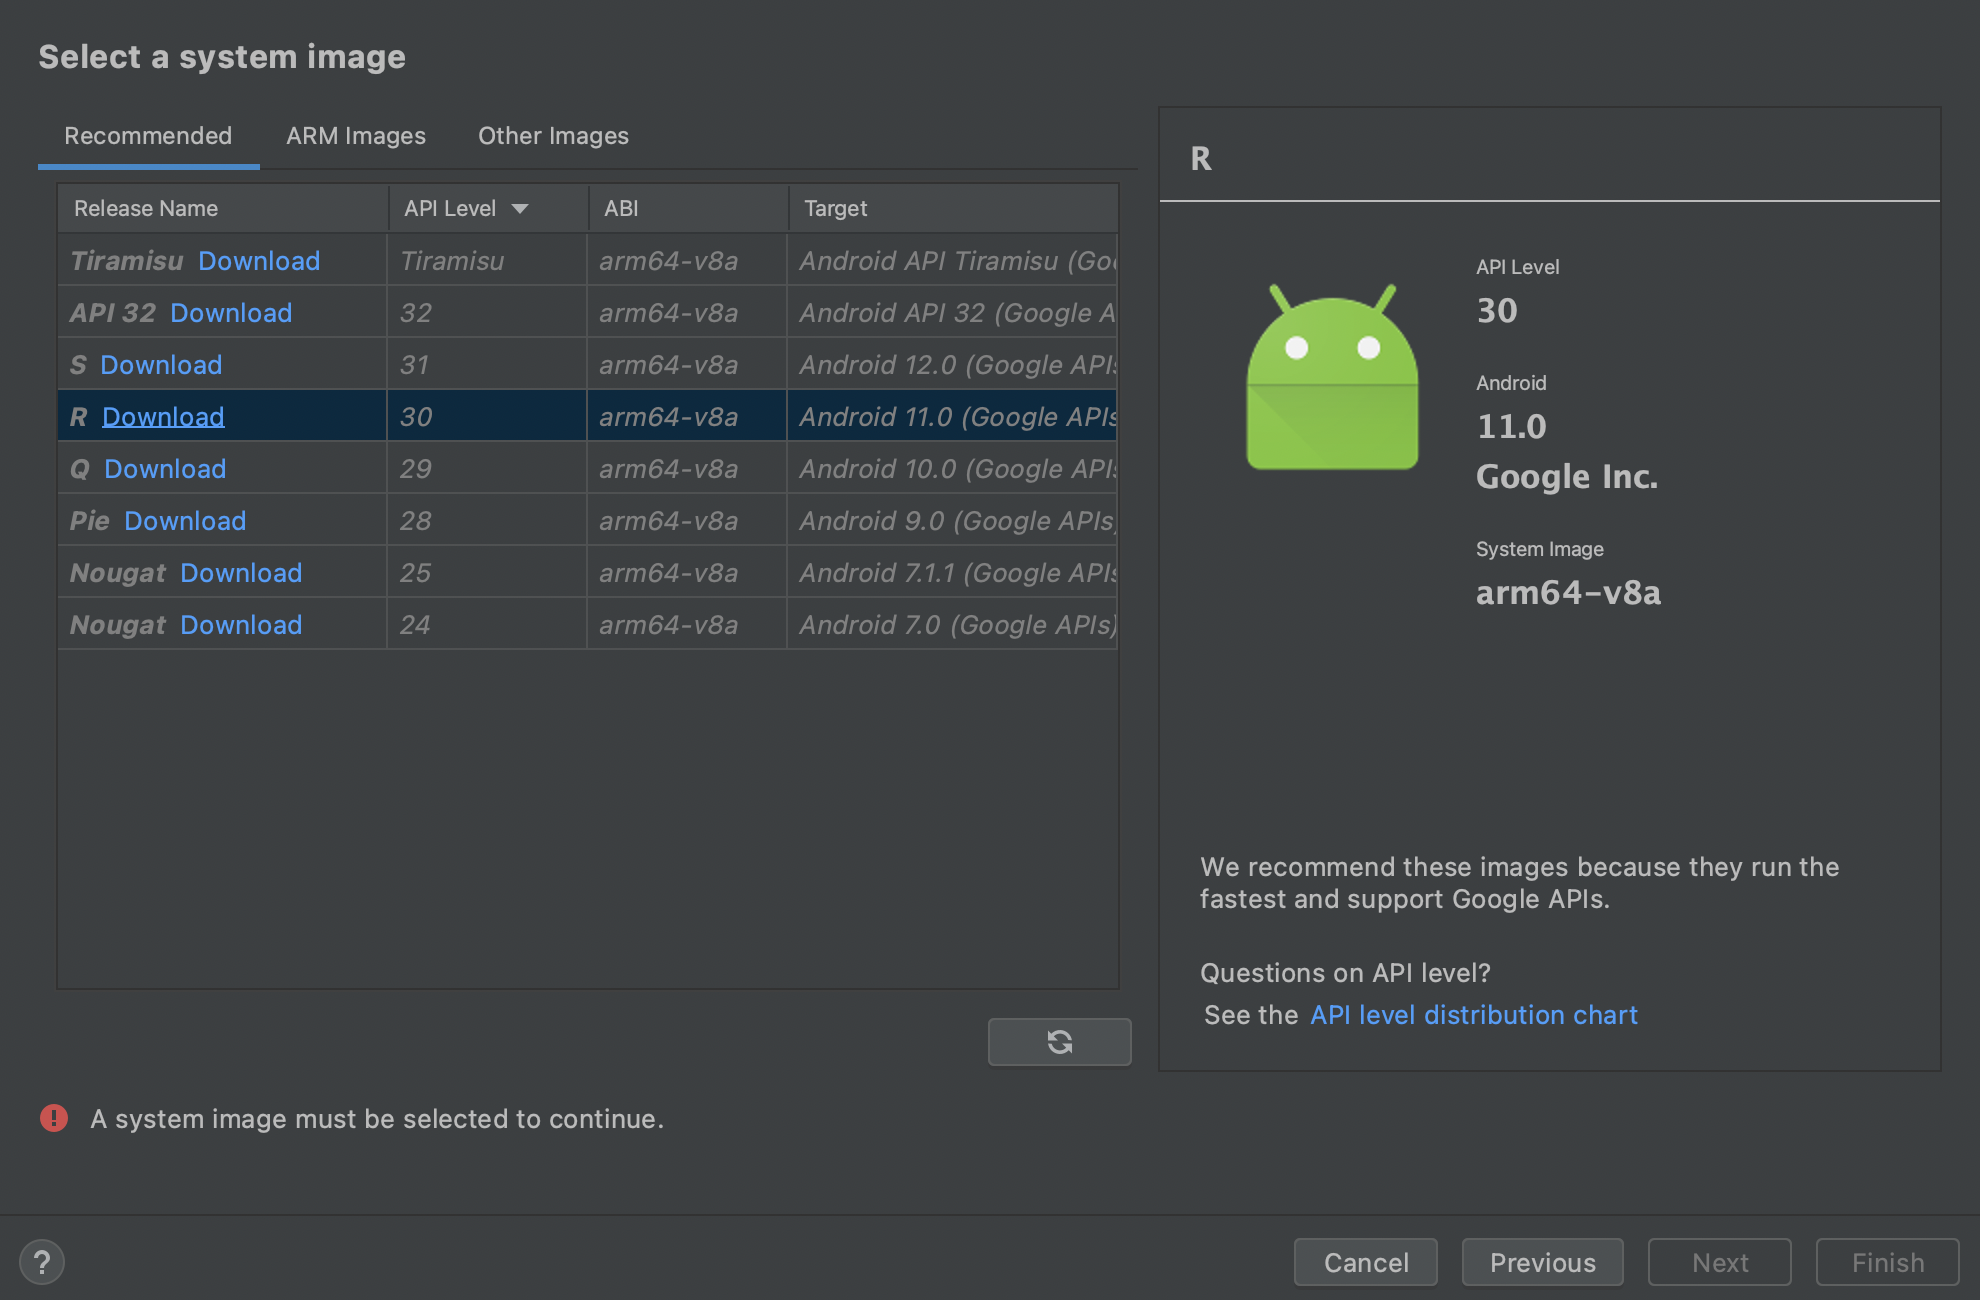Select the API level 25 cell
Viewport: 1980px width, 1300px height.
pos(487,573)
